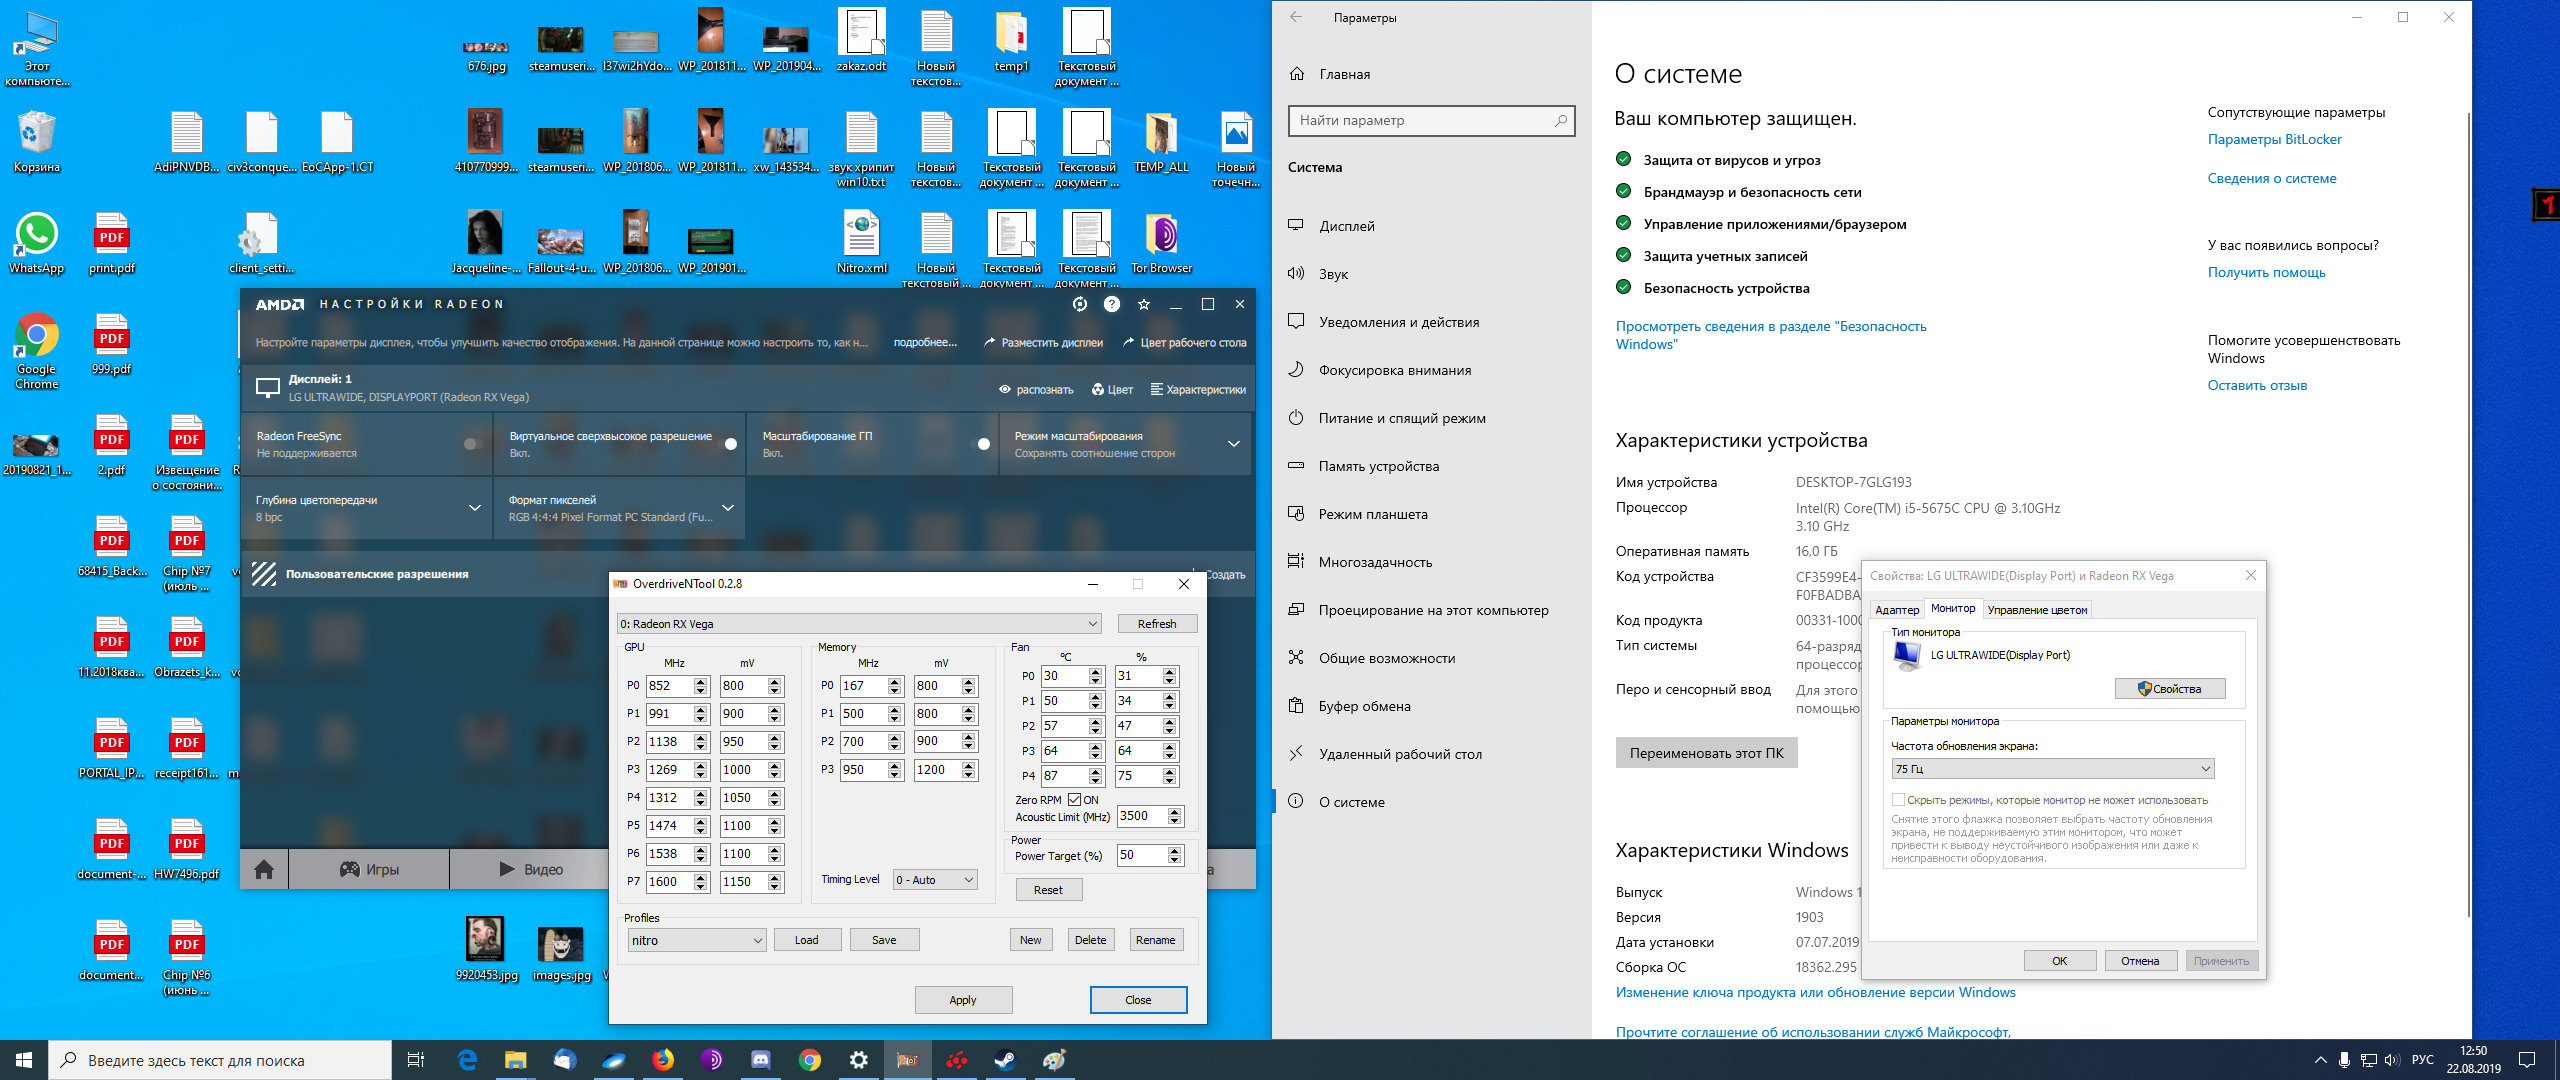Switch to the Адаптер tab
Image resolution: width=2560 pixels, height=1080 pixels.
click(1896, 610)
